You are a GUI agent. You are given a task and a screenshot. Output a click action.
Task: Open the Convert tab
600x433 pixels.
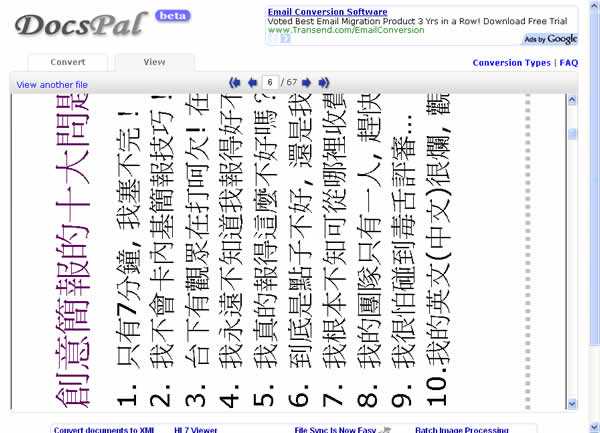coord(68,62)
